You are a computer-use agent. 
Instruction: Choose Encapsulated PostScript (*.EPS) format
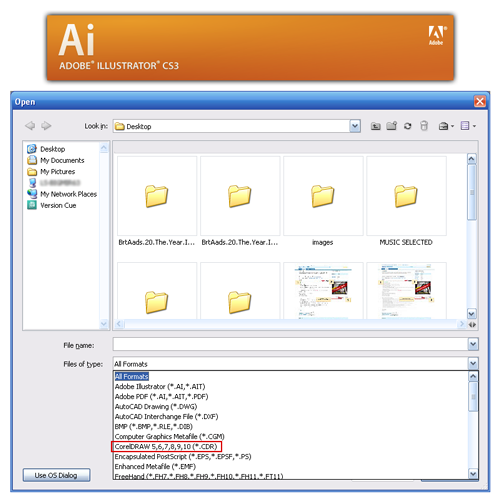[x=183, y=457]
